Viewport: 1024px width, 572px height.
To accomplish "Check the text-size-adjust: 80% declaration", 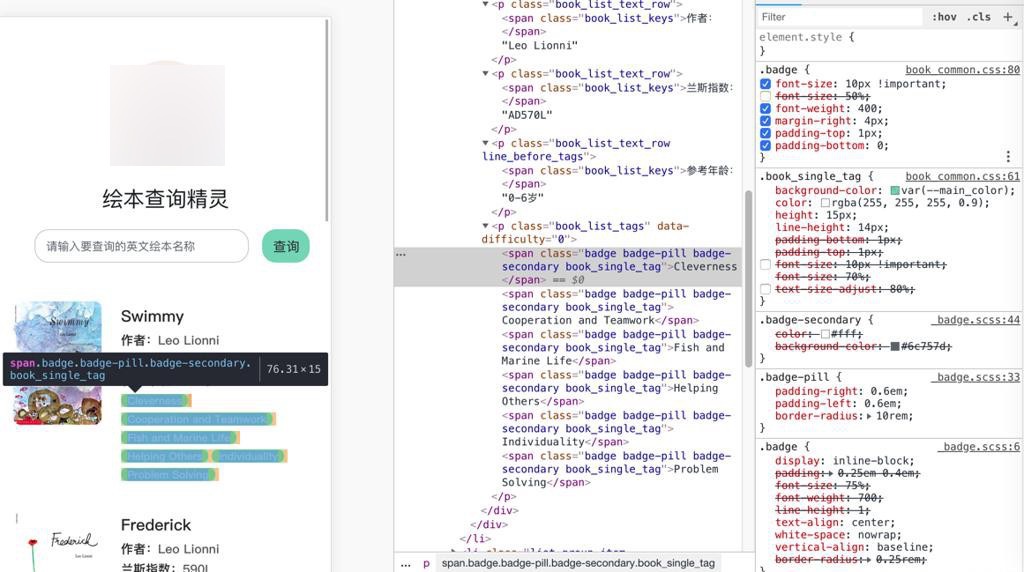I will [765, 289].
